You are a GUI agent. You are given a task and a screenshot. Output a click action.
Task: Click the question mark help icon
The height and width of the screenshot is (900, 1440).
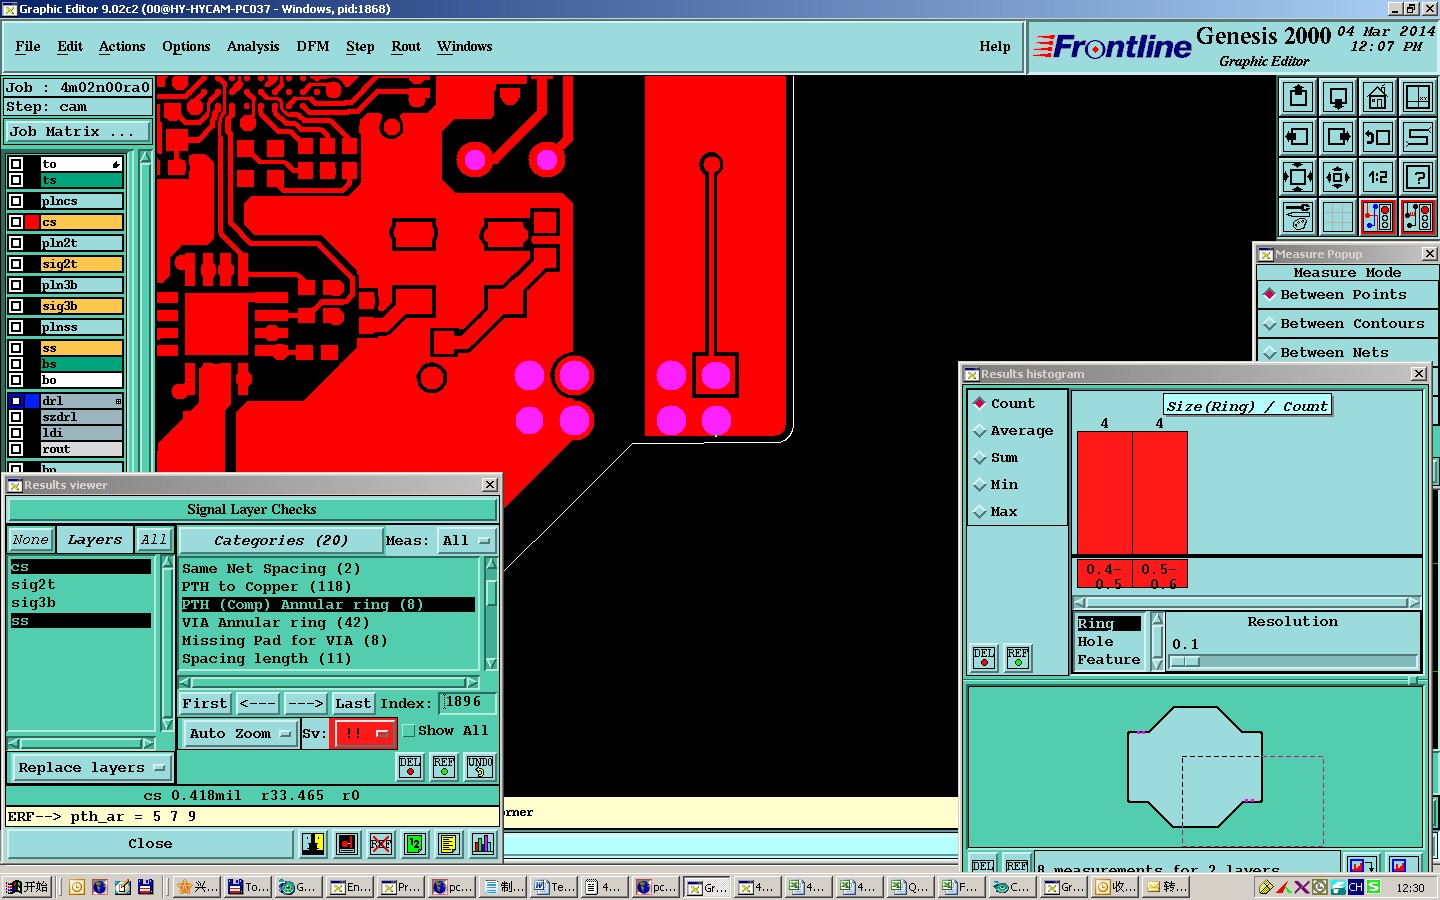1418,177
